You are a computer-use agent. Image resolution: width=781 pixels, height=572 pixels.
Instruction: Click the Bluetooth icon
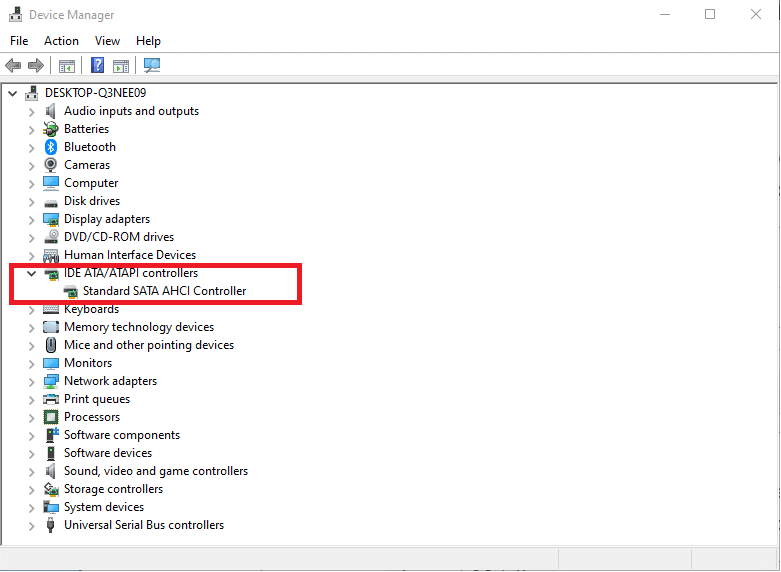click(x=51, y=147)
